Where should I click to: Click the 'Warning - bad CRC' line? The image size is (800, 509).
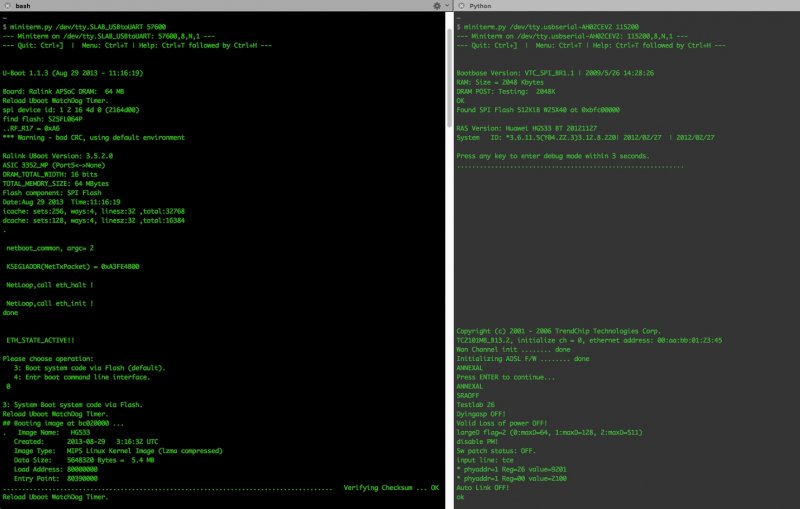click(x=93, y=138)
